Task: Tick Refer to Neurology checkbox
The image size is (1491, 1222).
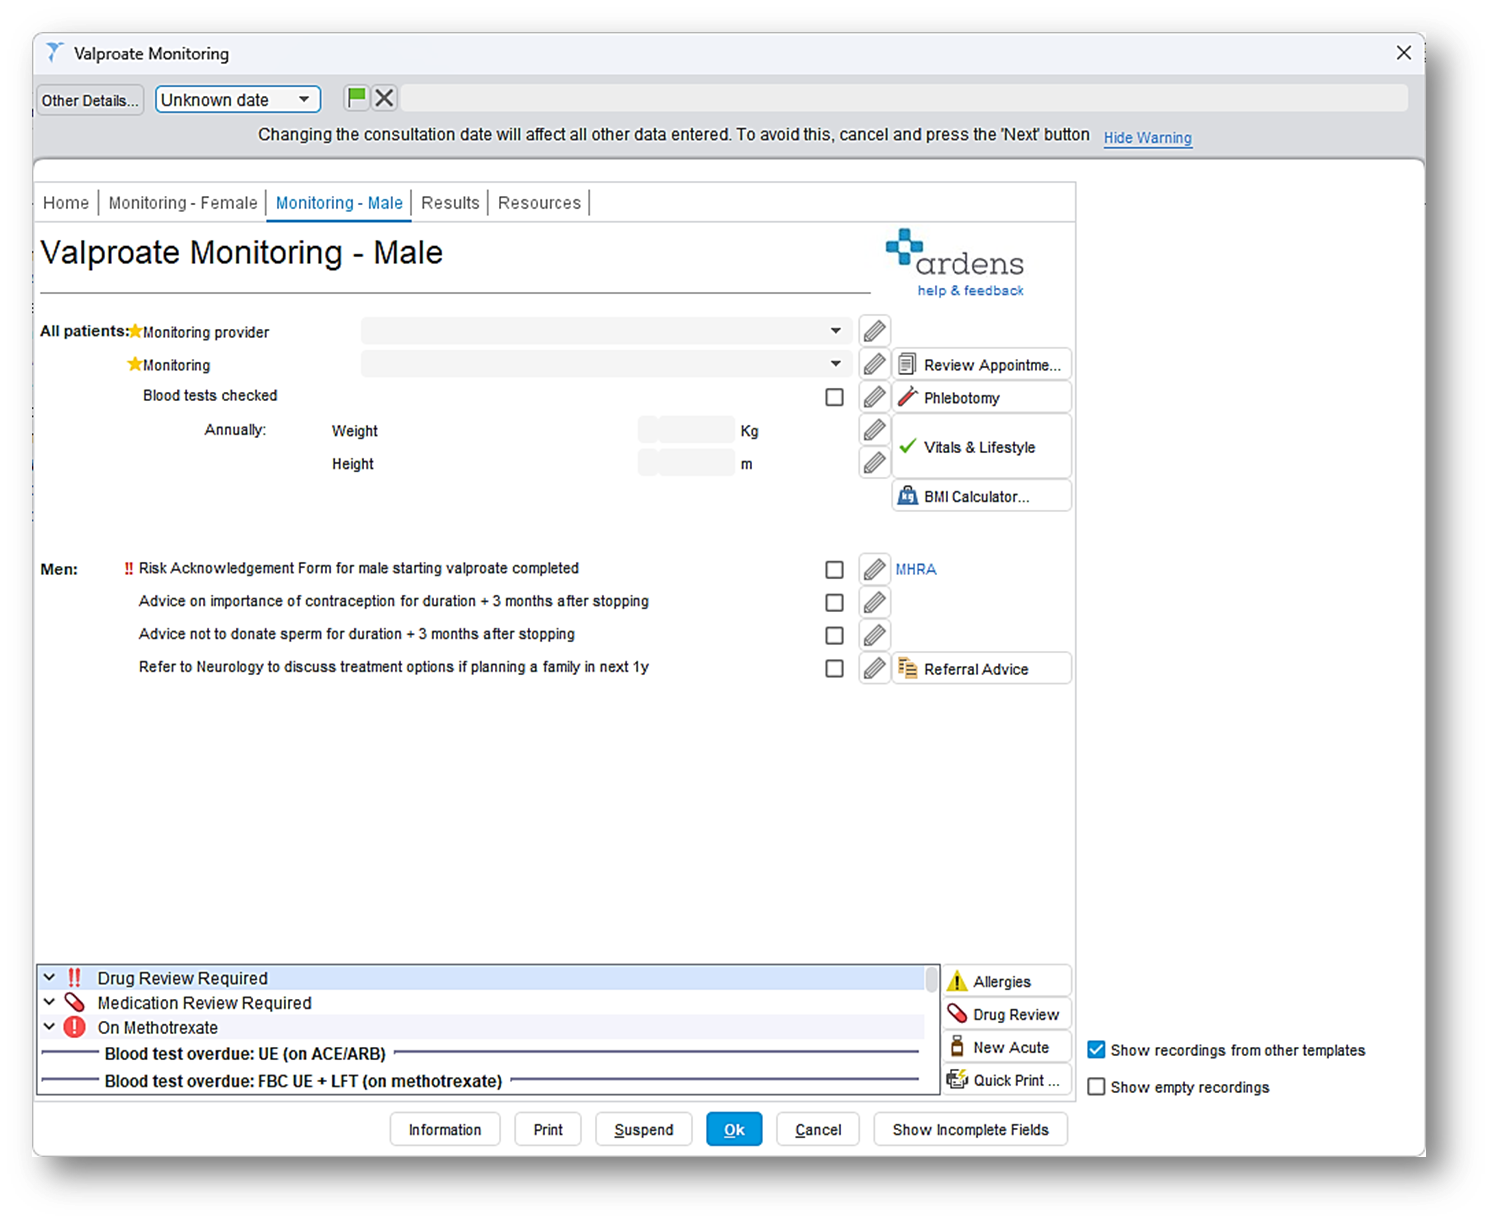Action: click(x=834, y=668)
